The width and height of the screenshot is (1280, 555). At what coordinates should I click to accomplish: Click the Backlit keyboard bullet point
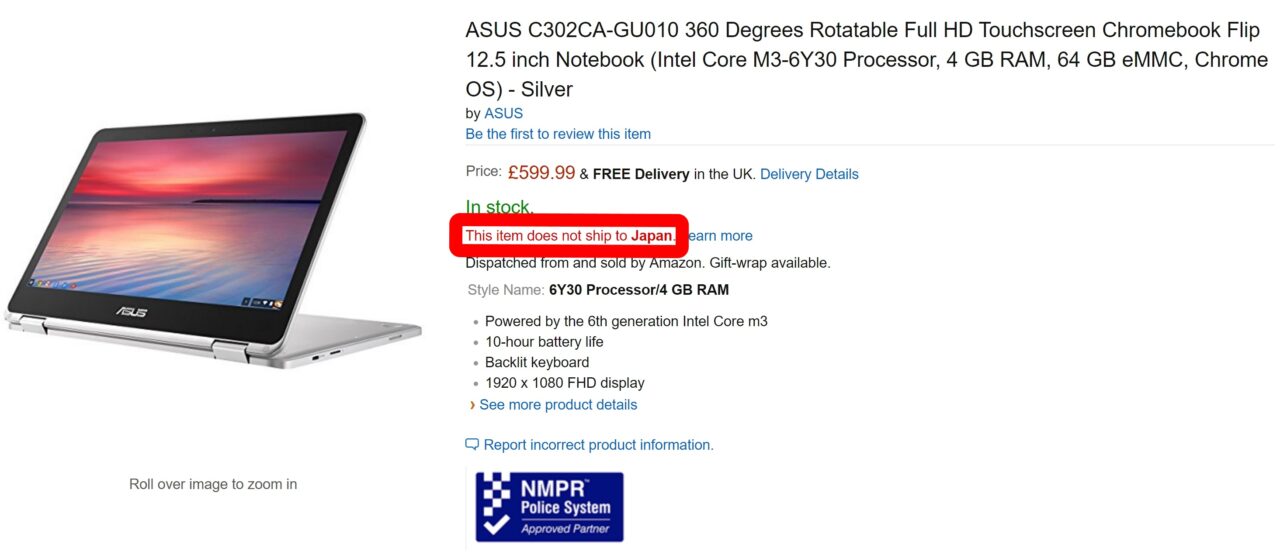[537, 362]
